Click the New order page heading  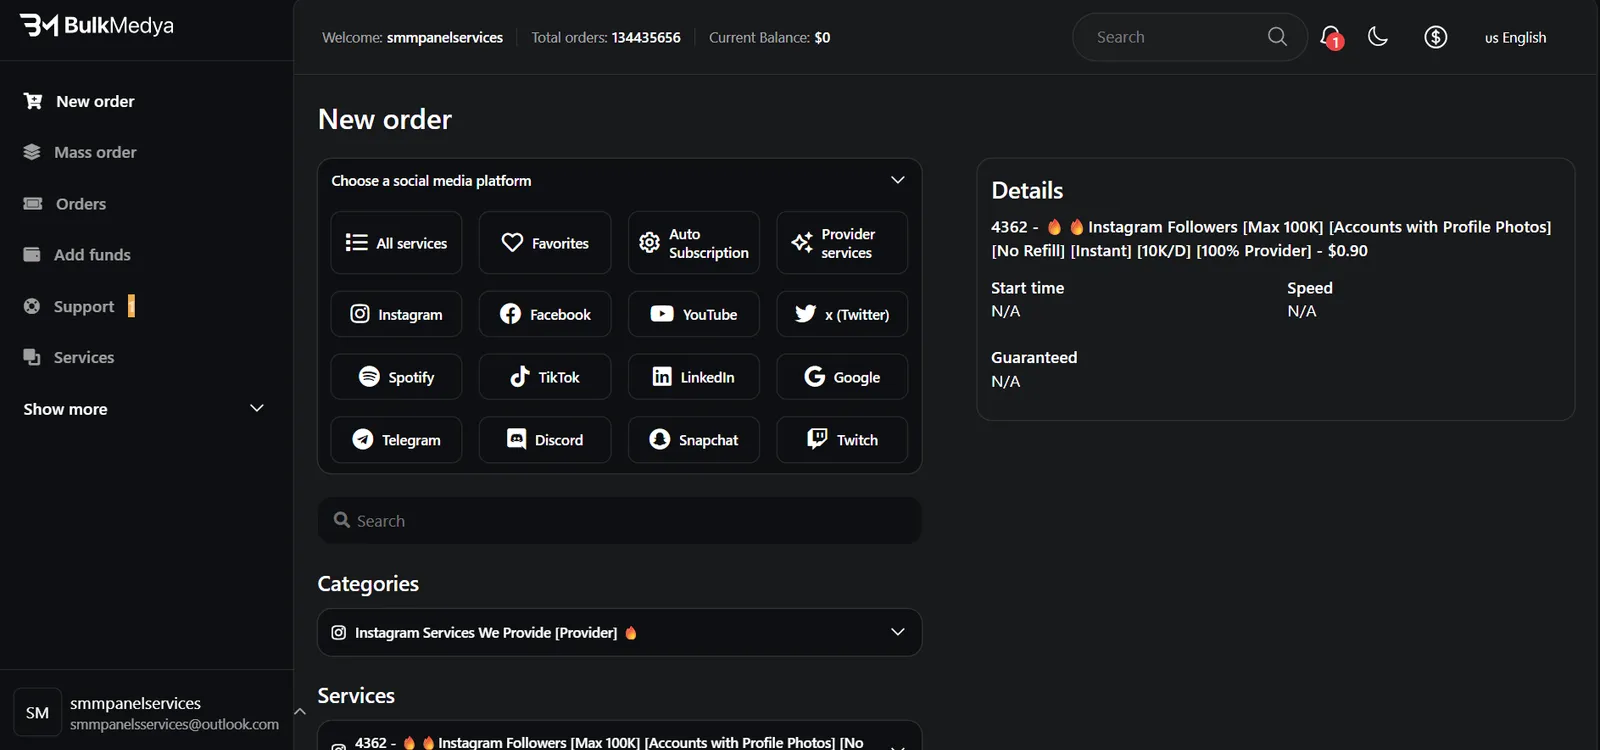(x=385, y=120)
